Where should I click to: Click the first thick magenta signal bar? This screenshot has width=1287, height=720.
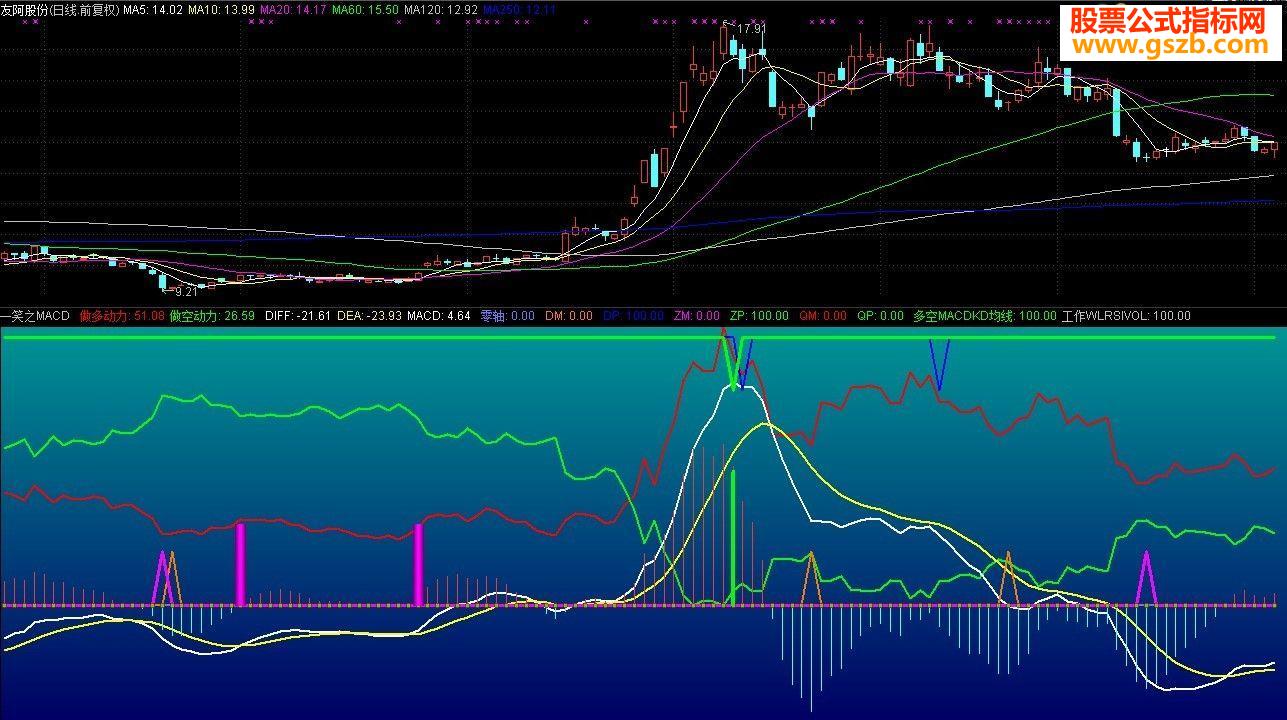240,564
